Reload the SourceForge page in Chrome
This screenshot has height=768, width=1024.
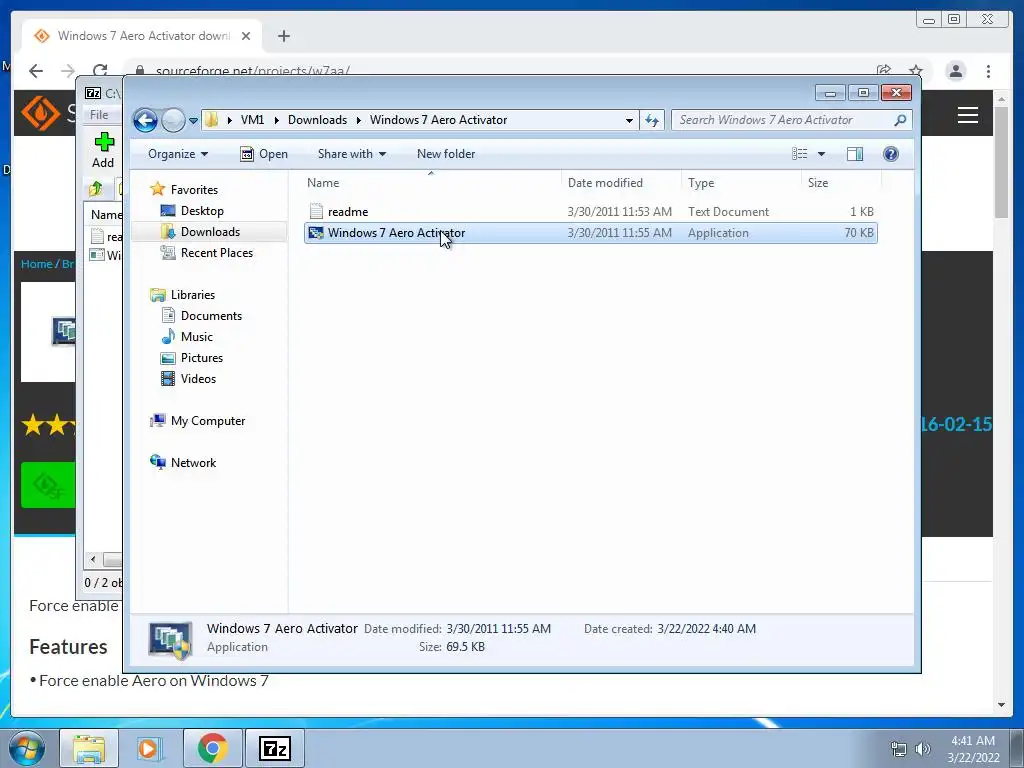pos(100,71)
